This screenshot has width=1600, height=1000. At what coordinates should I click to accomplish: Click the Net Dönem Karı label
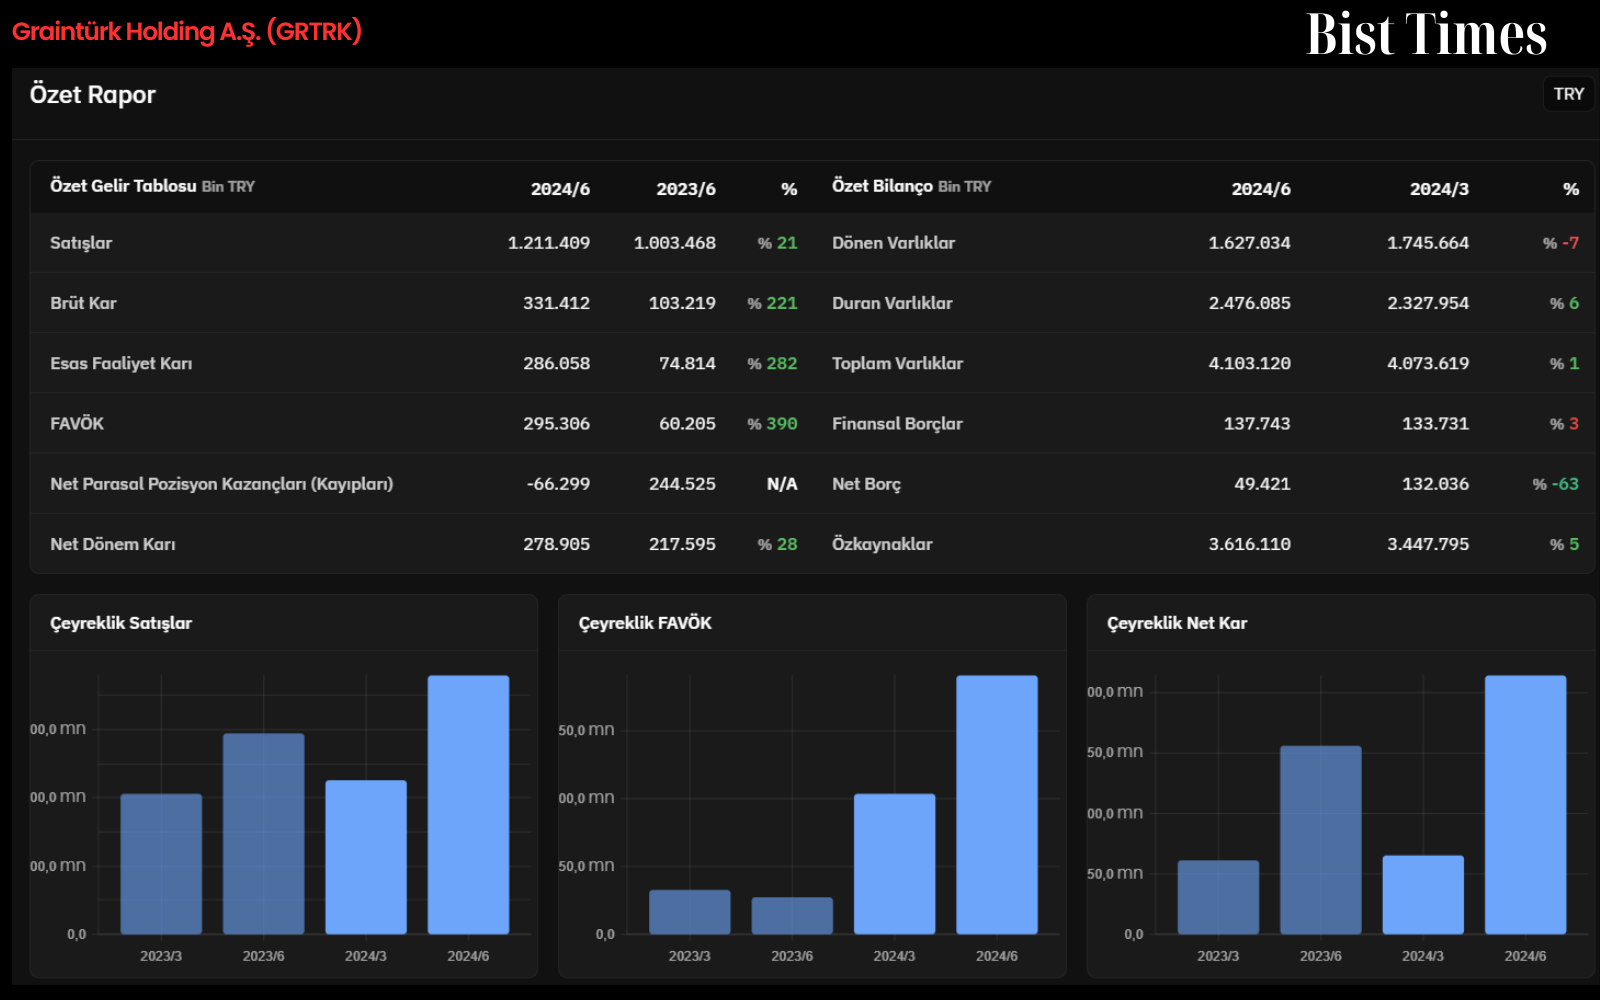point(113,544)
